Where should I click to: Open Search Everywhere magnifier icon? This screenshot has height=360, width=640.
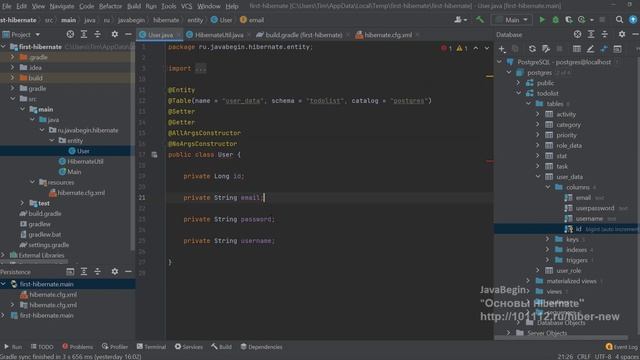(x=619, y=20)
